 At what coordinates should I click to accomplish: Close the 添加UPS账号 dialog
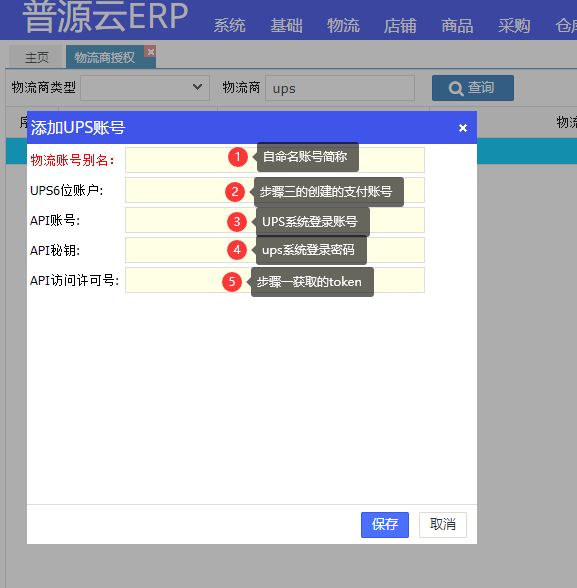[463, 128]
